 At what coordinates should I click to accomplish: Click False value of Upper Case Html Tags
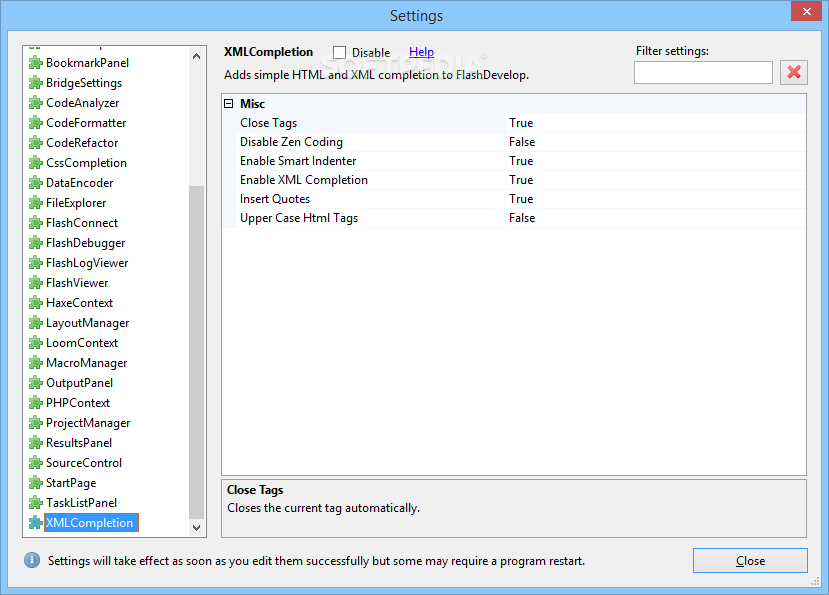[522, 218]
